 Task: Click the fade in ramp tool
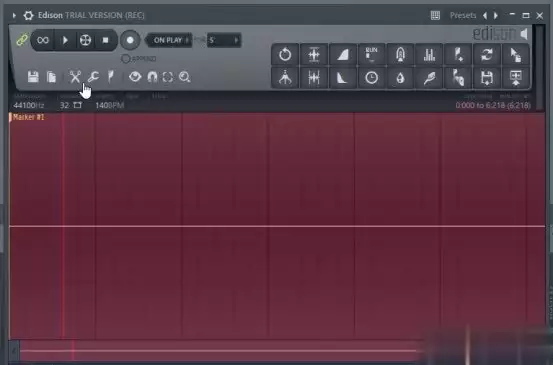[x=342, y=55]
